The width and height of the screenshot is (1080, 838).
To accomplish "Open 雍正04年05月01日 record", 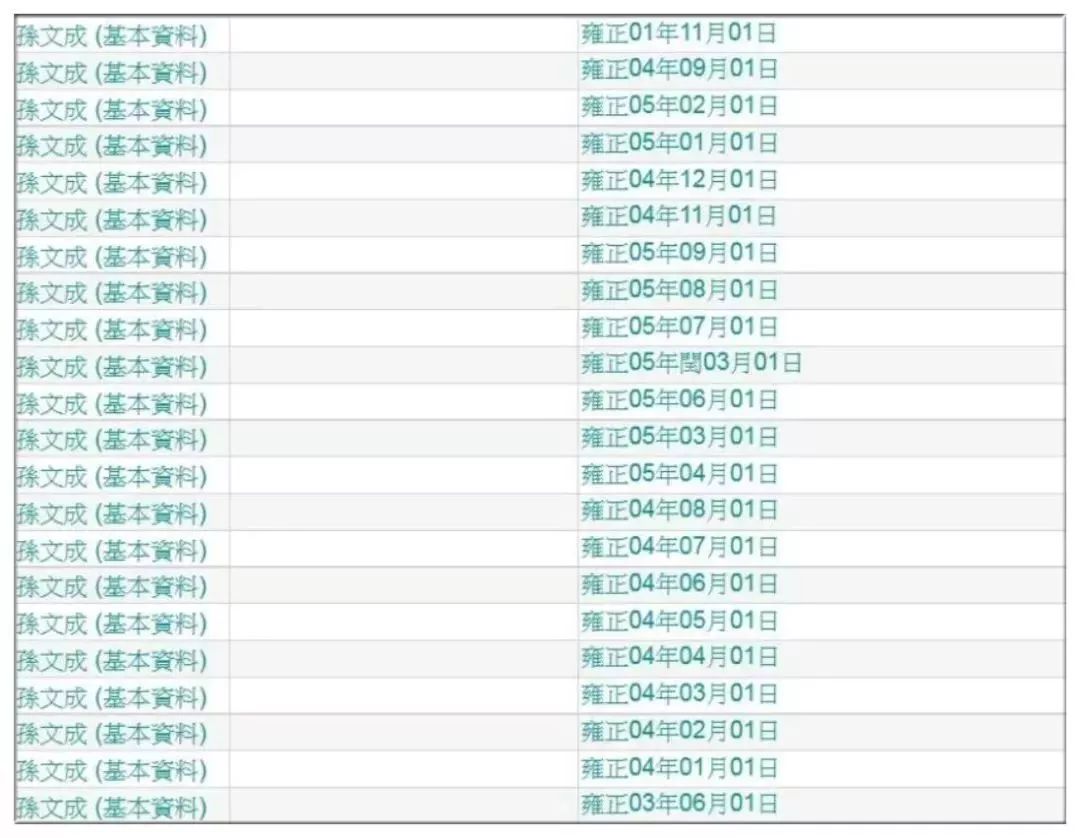I will point(679,621).
